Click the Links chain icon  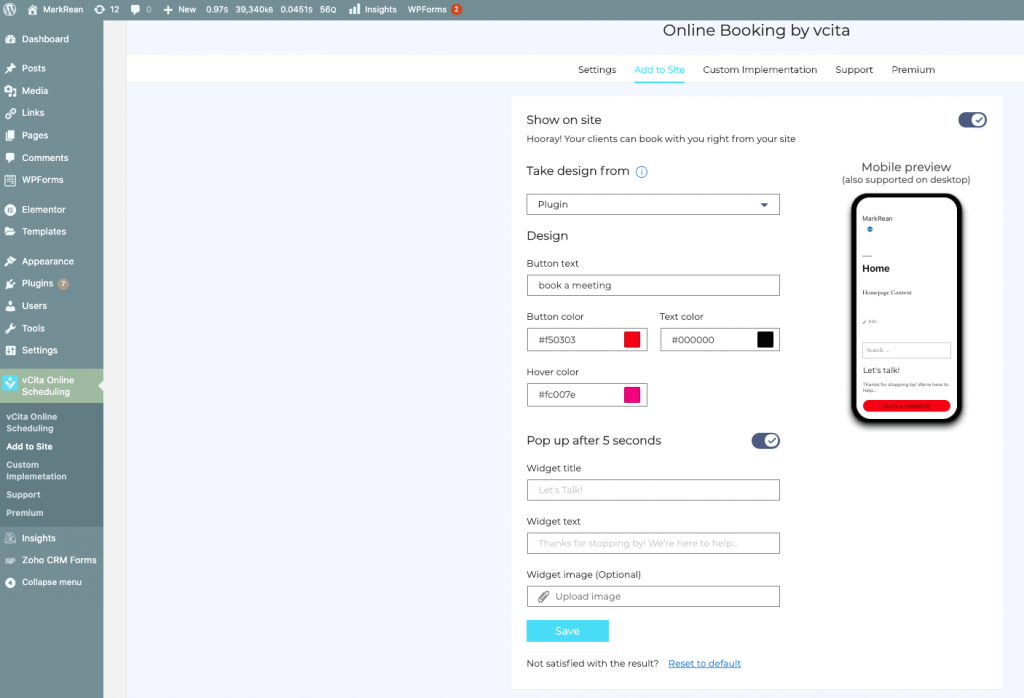click(x=10, y=113)
